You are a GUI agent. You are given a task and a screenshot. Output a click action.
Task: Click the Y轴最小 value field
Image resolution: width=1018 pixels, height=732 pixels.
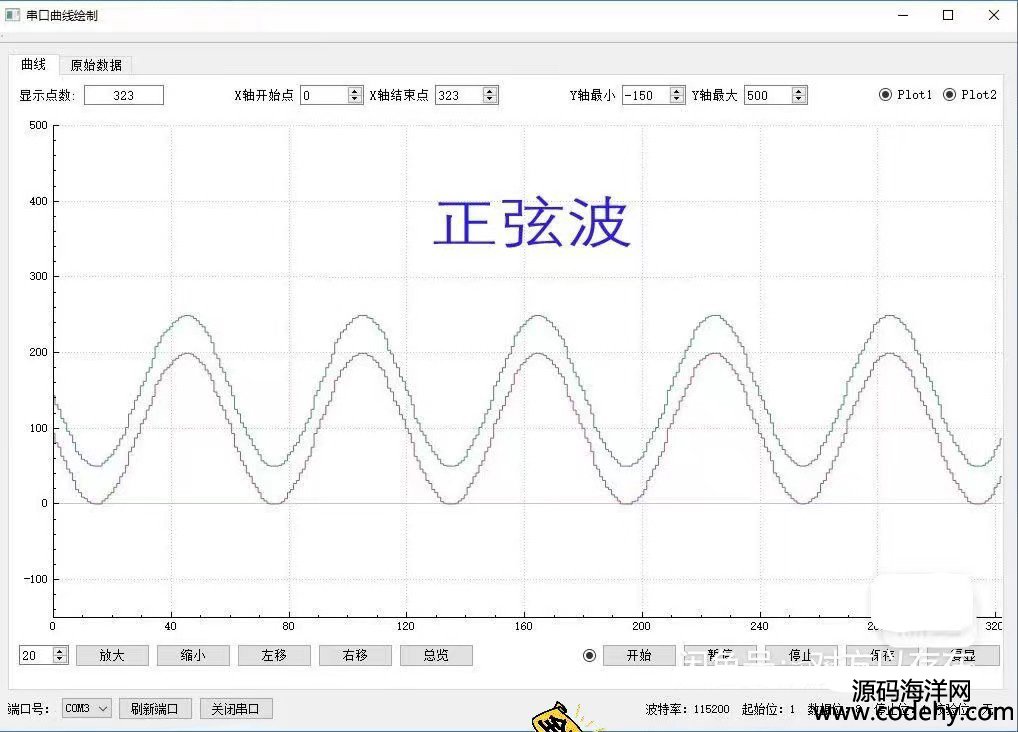click(x=646, y=95)
